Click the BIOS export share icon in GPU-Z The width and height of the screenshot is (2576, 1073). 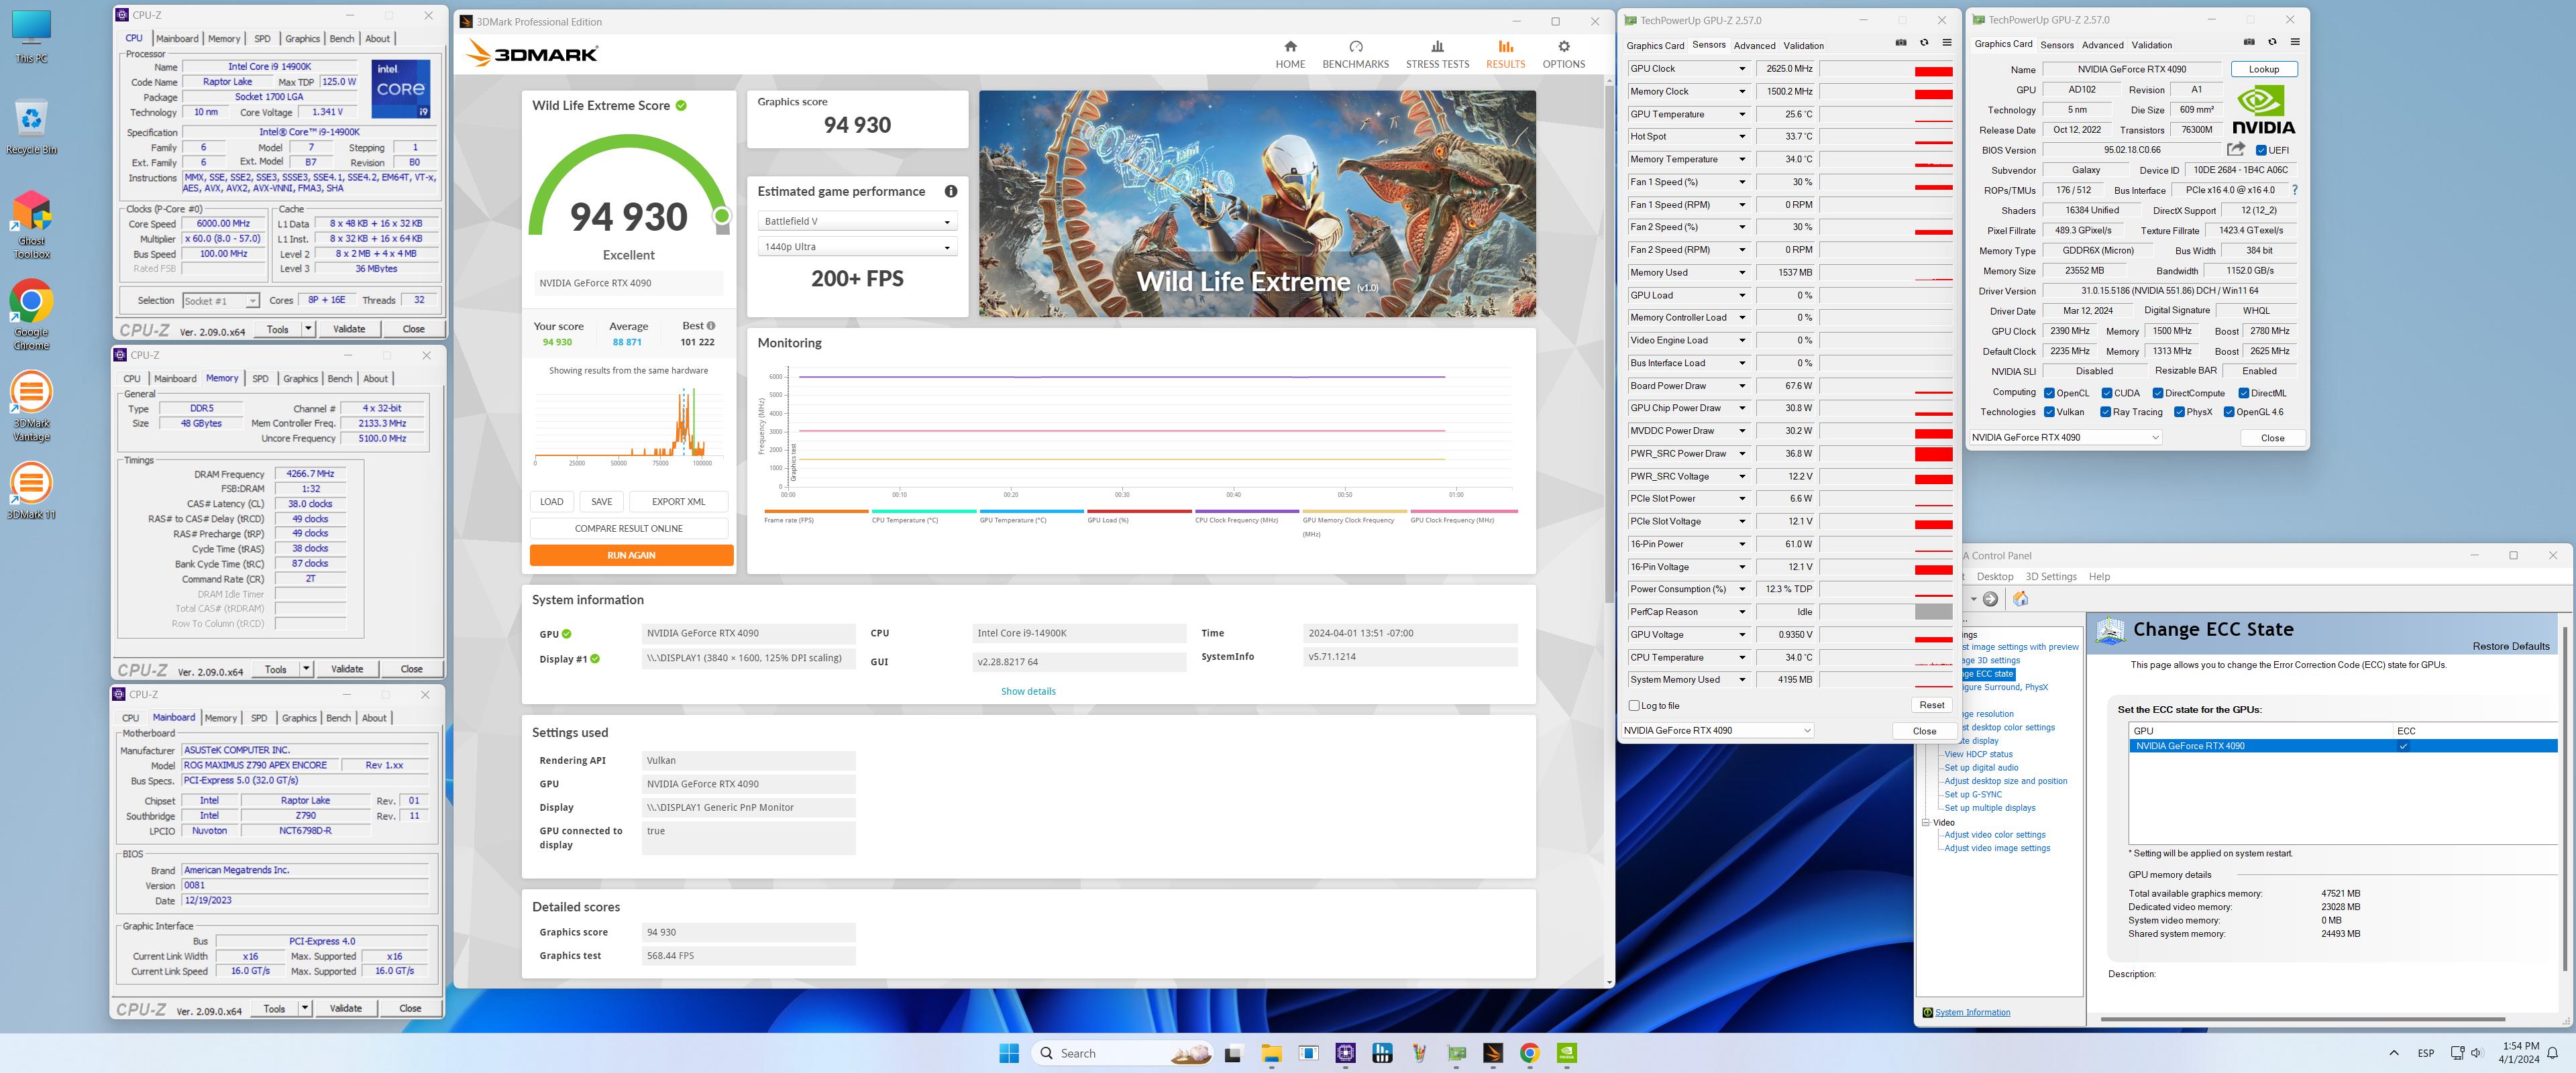[x=2236, y=149]
